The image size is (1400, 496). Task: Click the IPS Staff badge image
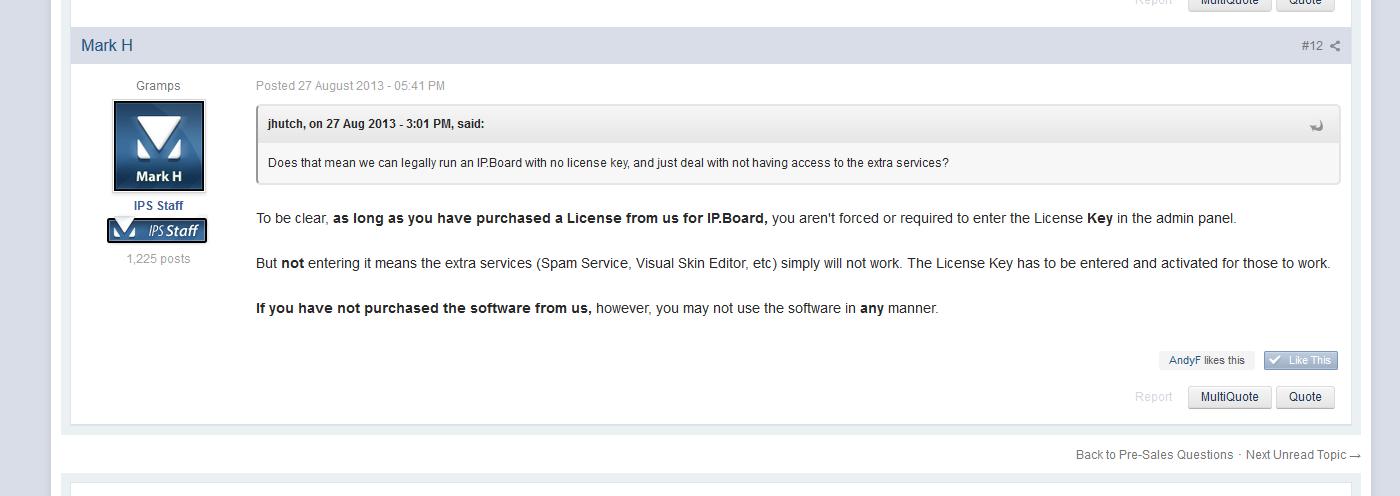point(157,231)
